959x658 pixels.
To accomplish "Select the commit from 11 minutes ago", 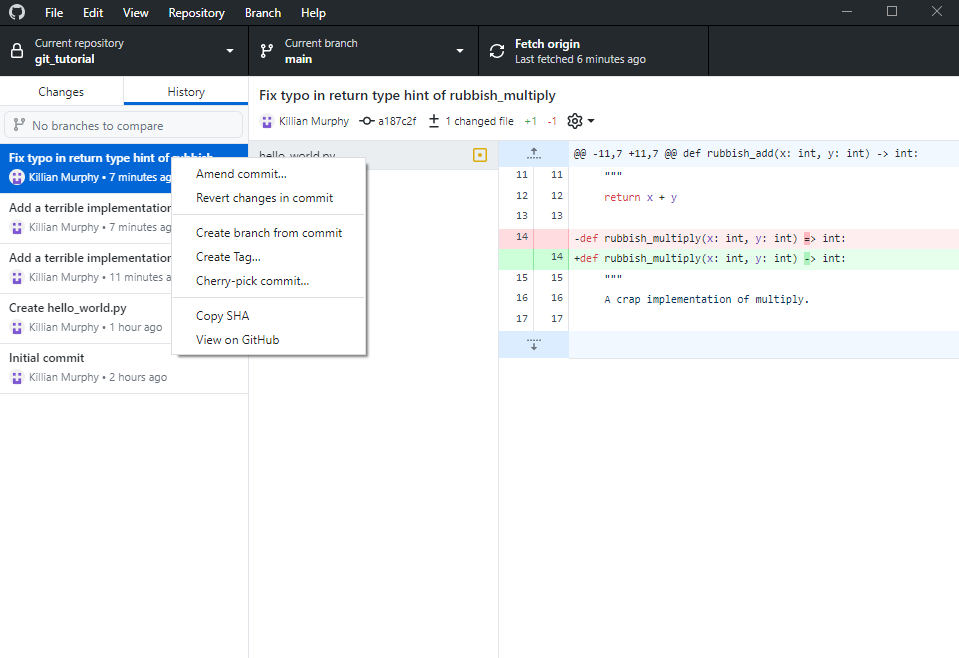I will point(86,268).
